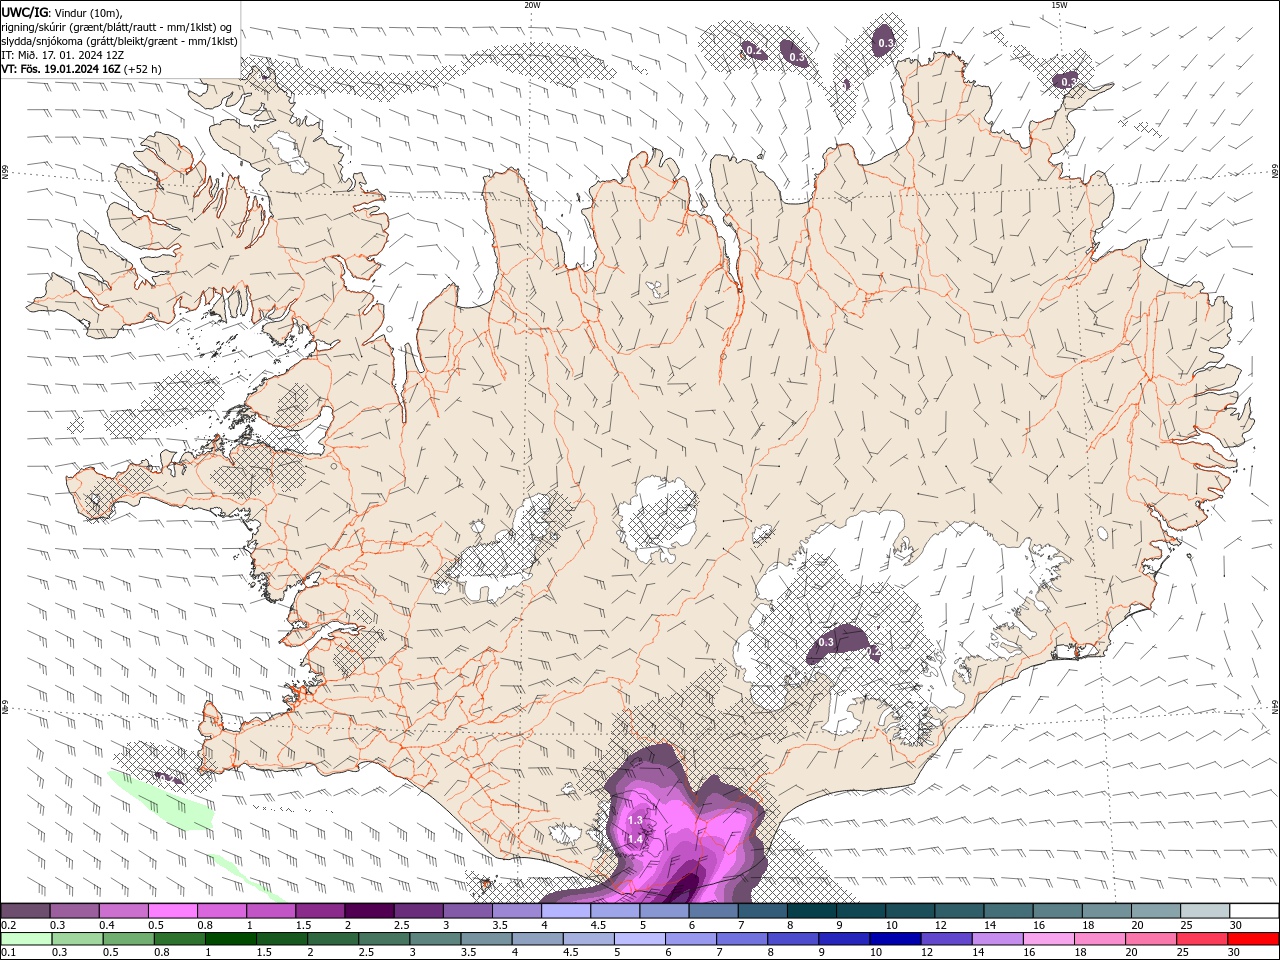Select the violet lower swatch labeled 12
The image size is (1280, 960).
[x=946, y=939]
